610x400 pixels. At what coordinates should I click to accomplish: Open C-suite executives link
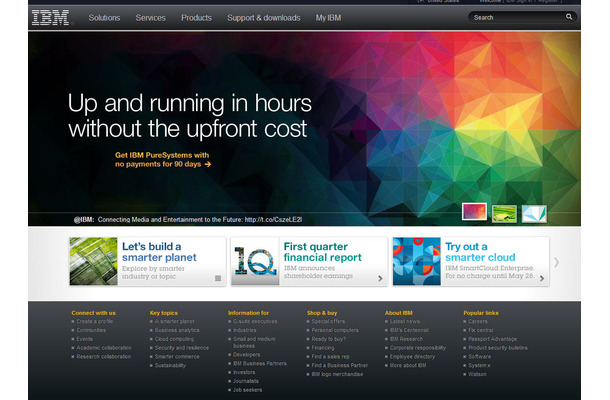[x=255, y=321]
